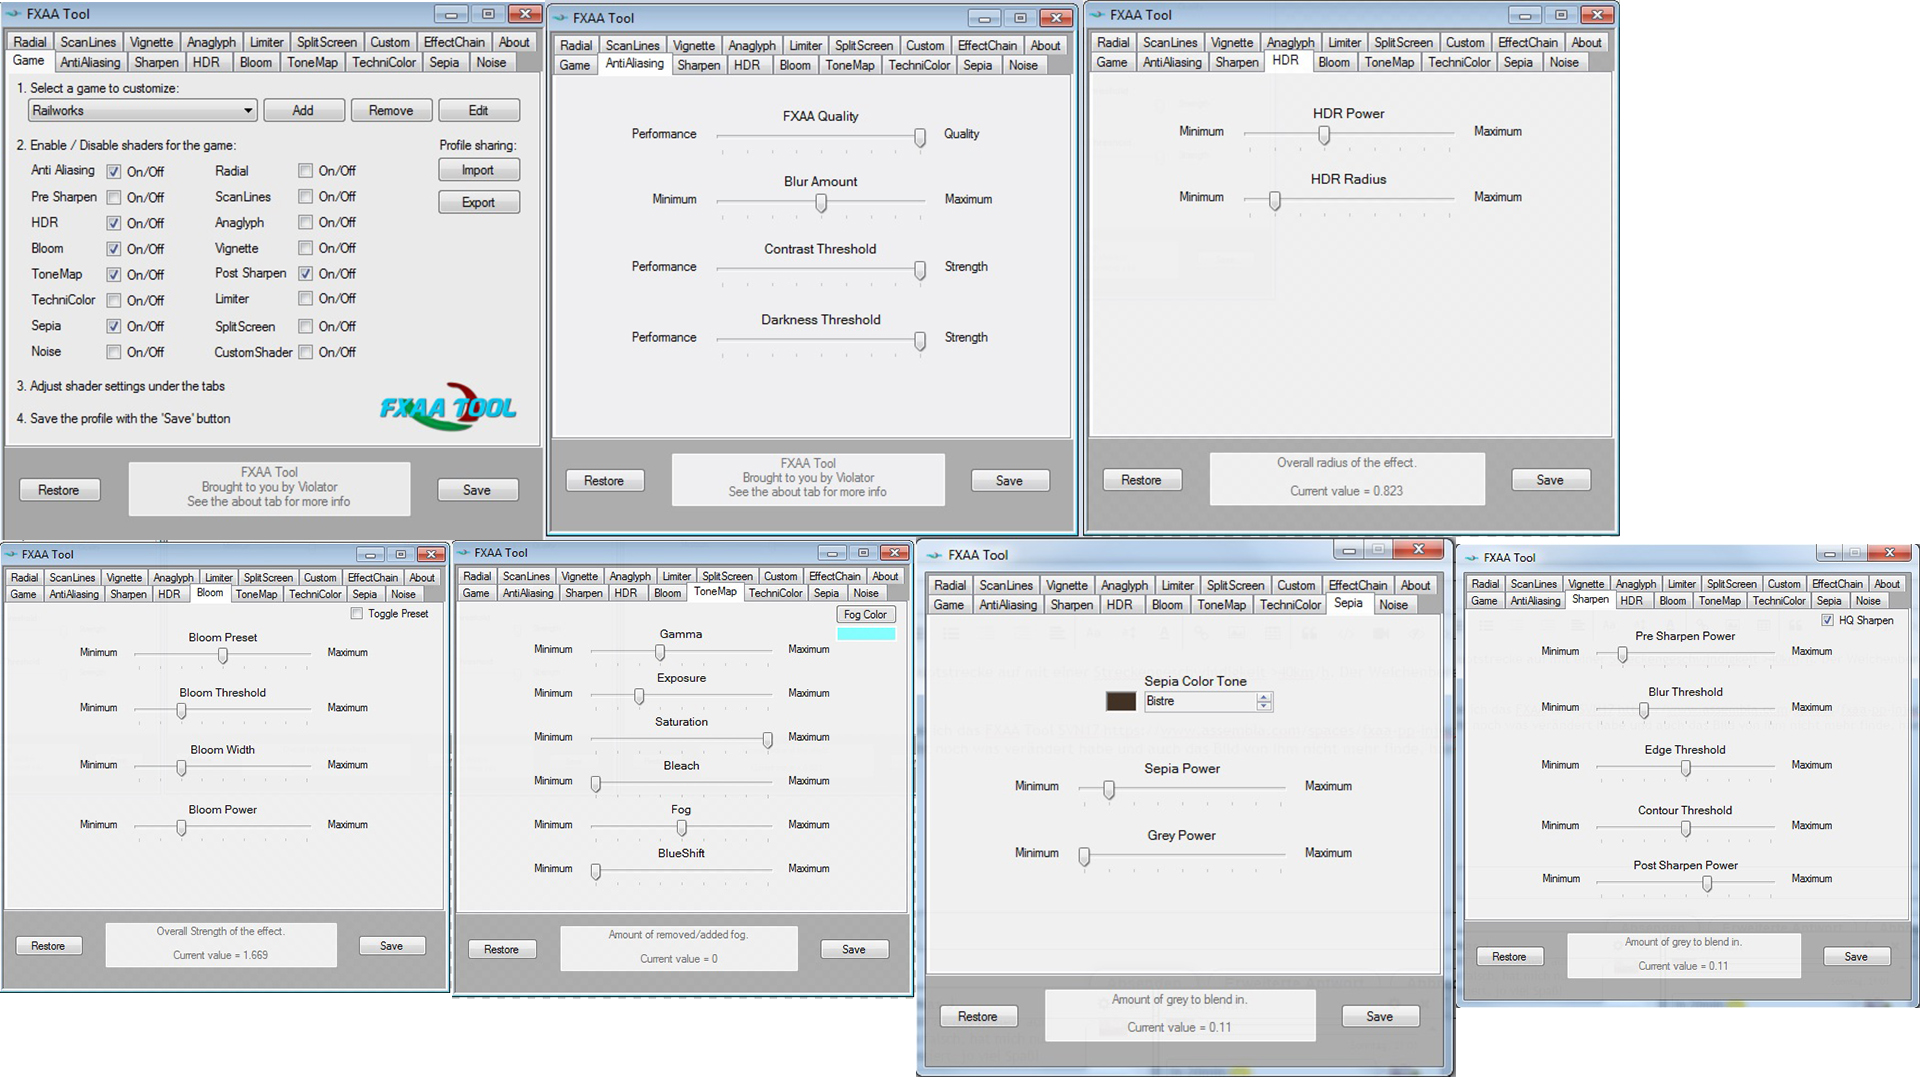The height and width of the screenshot is (1080, 1920).
Task: Uncheck the HQ Sharpen checkbox
Action: pyautogui.click(x=1828, y=620)
